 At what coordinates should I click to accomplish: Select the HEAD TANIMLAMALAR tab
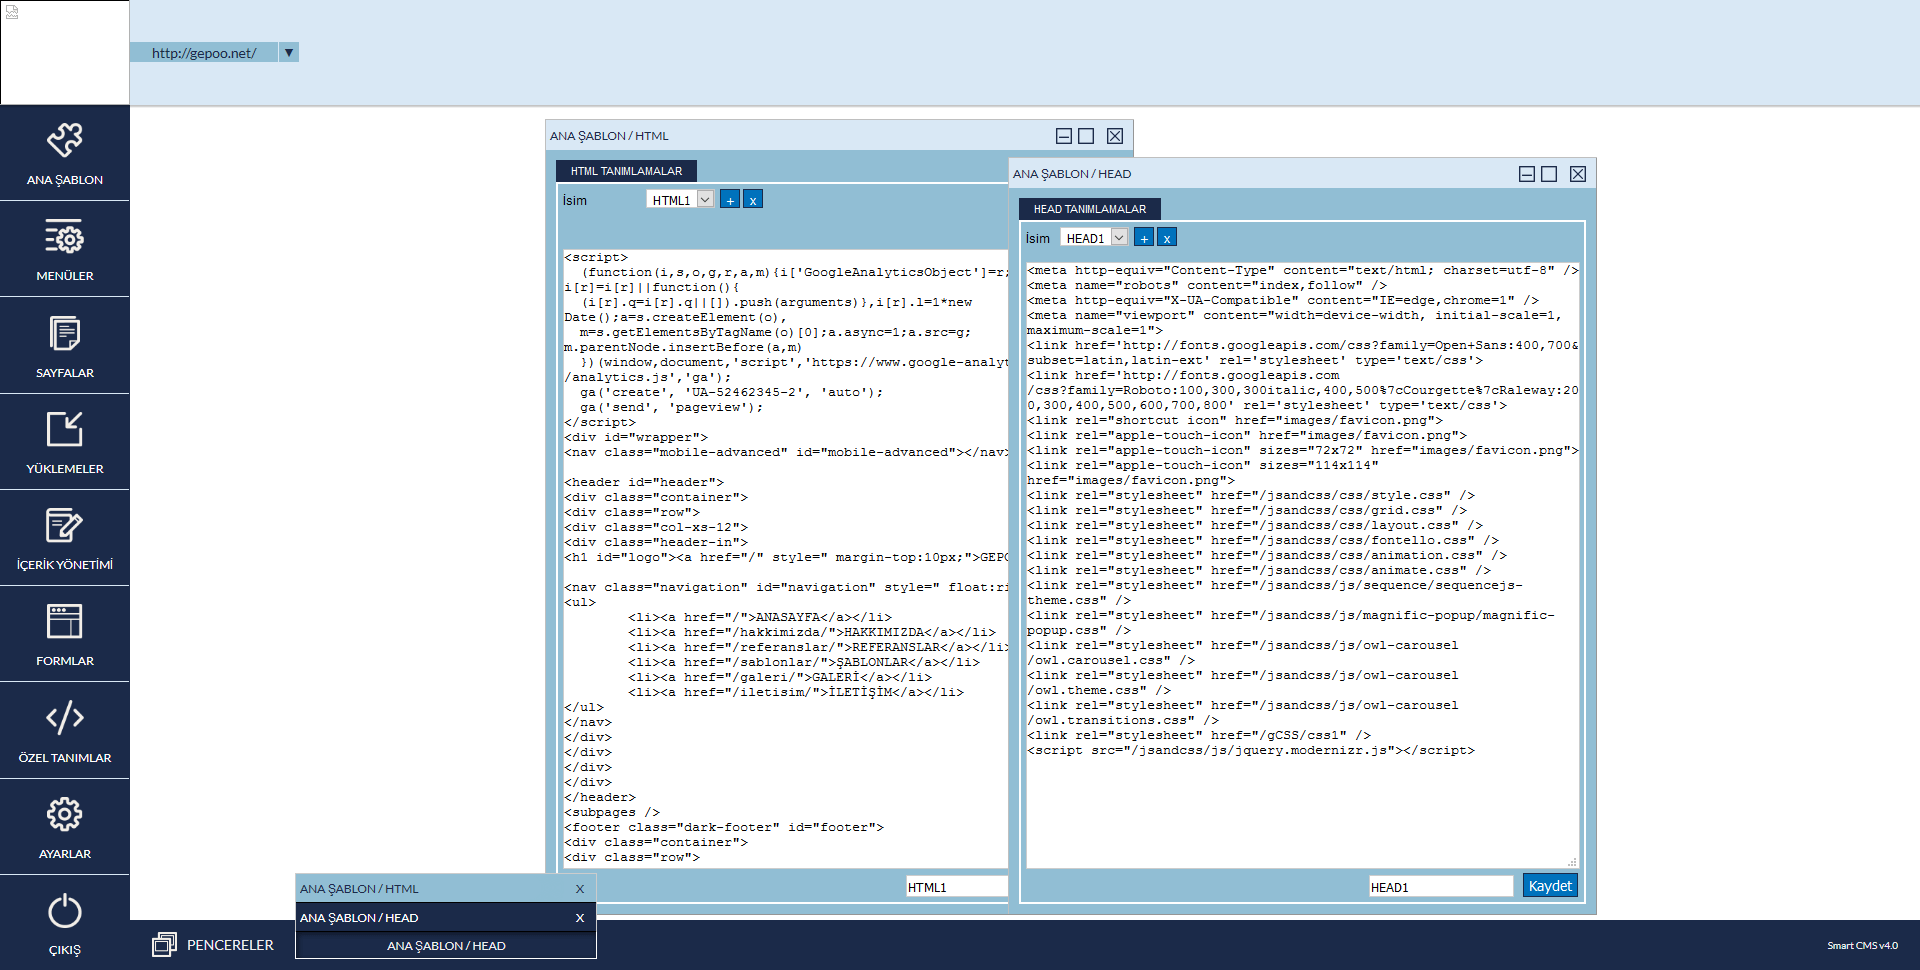(x=1090, y=209)
